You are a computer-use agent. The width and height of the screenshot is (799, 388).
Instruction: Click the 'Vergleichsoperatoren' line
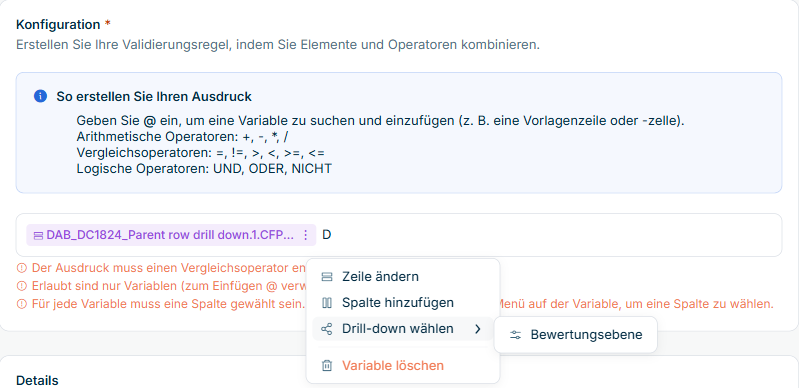click(x=201, y=152)
